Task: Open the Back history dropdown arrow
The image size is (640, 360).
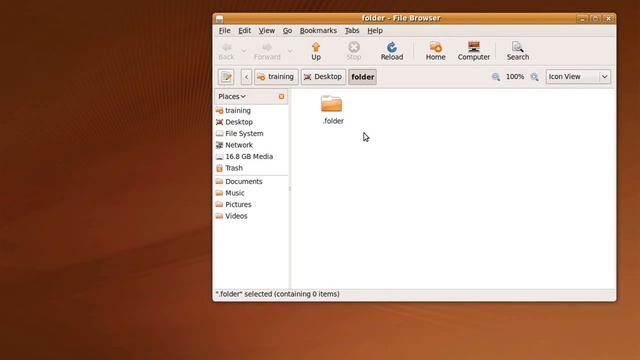Action: pos(244,51)
